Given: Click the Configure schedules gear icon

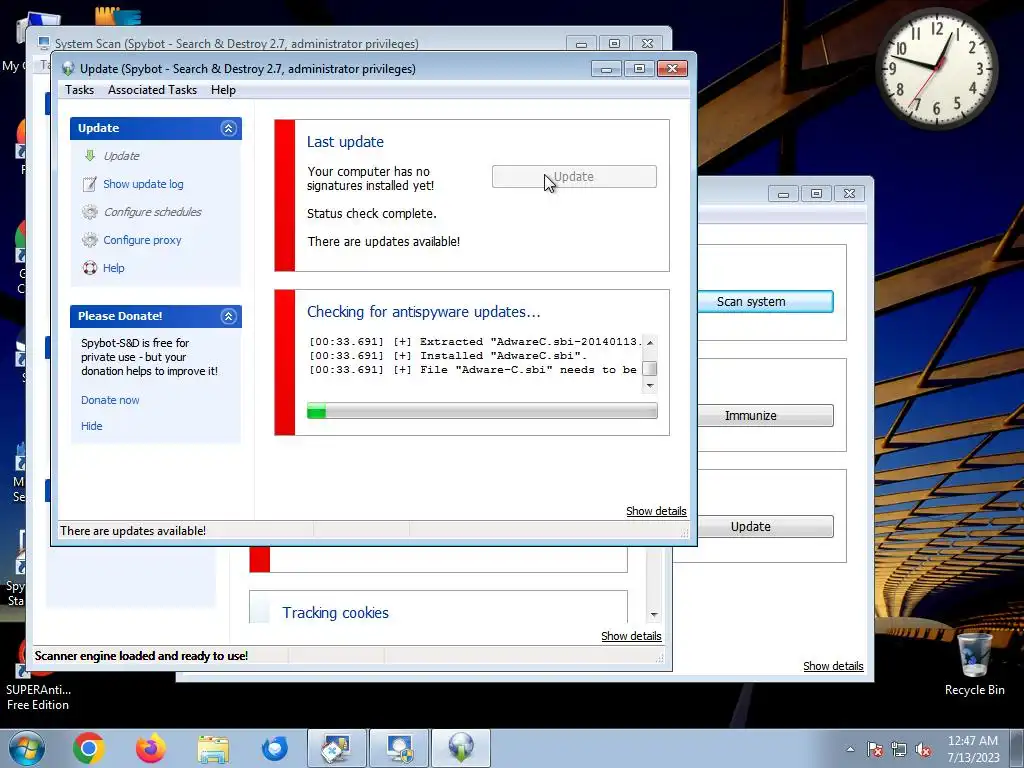Looking at the screenshot, I should point(89,212).
